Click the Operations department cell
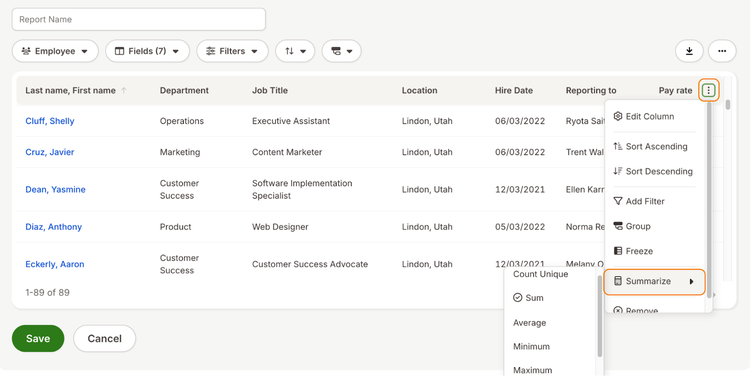This screenshot has width=750, height=376. [x=182, y=121]
